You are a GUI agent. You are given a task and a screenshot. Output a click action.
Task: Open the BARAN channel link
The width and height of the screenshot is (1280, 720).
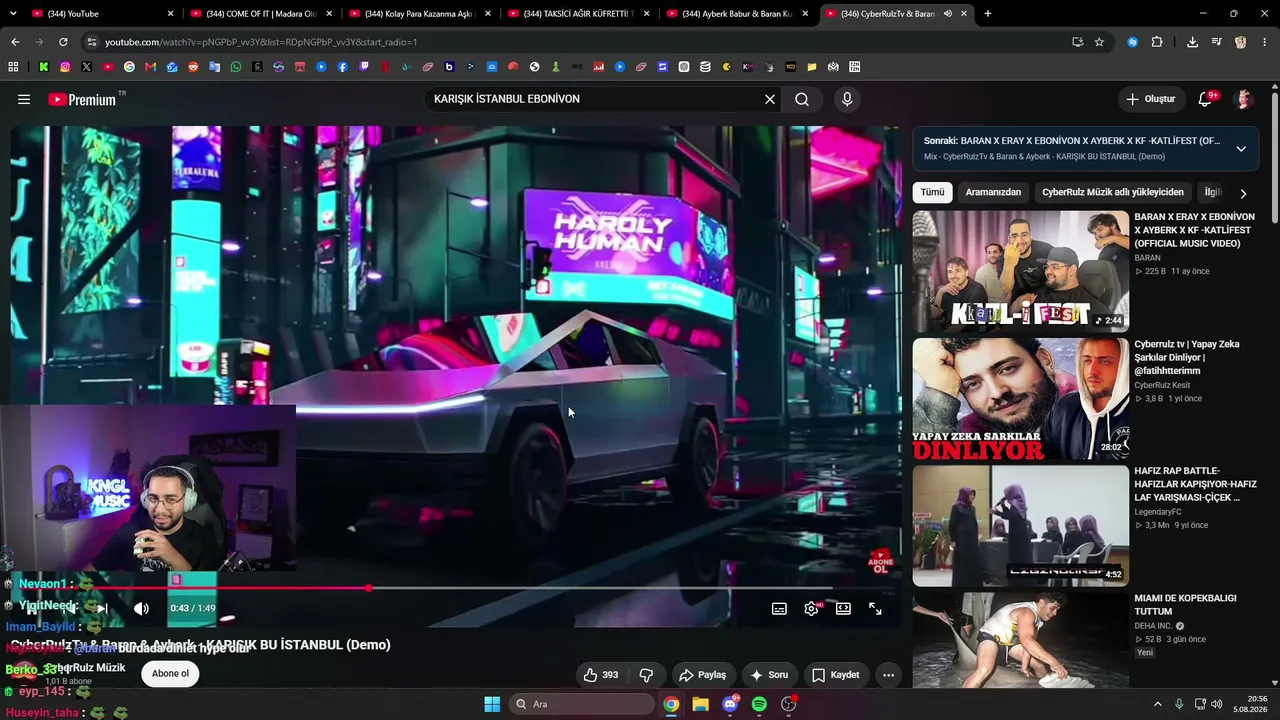[x=1147, y=258]
